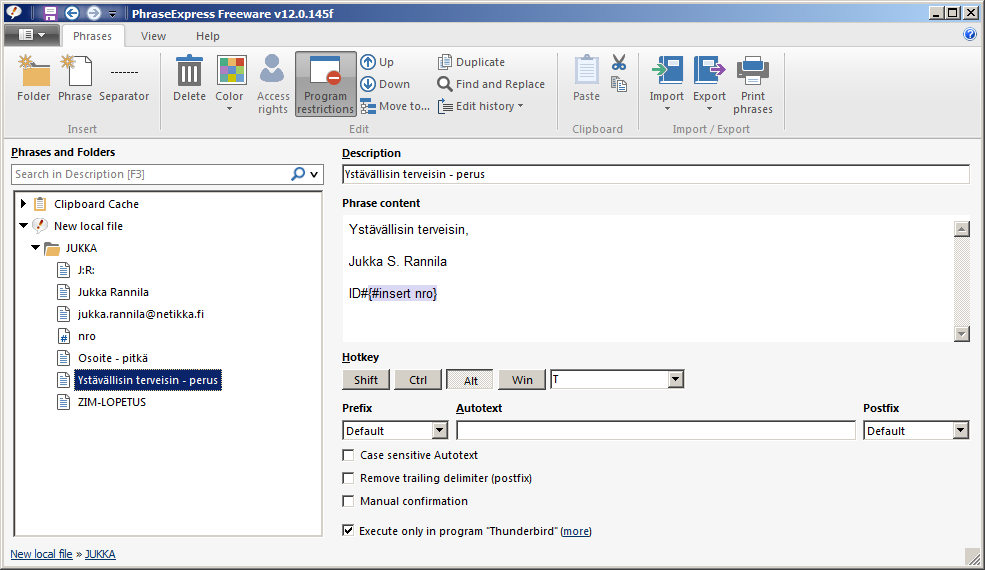Cut with the scissors icon
Screen dimensions: 985x570
(619, 62)
